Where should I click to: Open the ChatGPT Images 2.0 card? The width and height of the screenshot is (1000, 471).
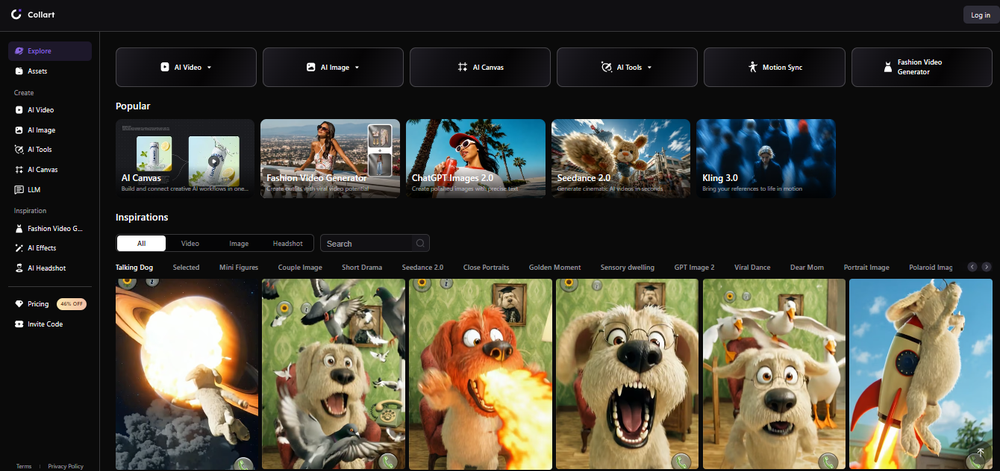pyautogui.click(x=476, y=158)
